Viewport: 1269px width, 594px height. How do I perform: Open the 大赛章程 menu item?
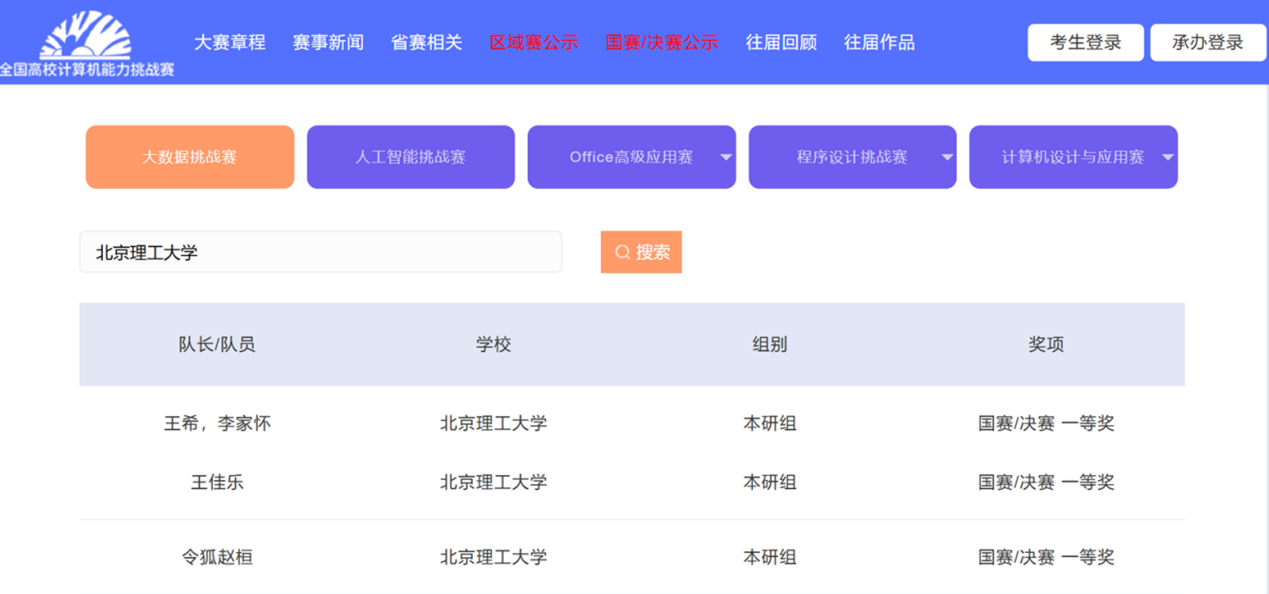pos(230,43)
